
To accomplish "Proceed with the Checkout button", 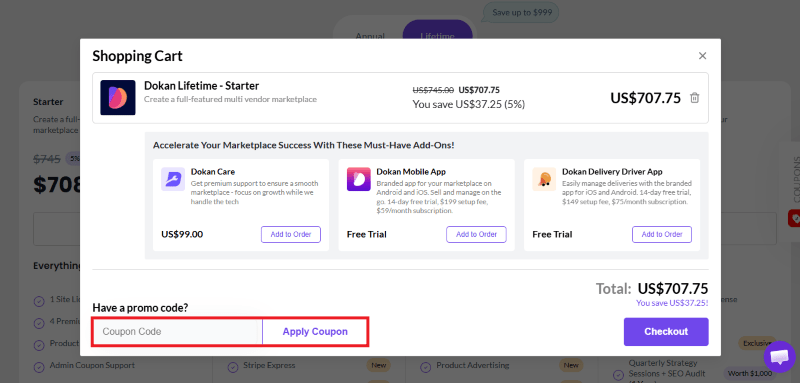I will pyautogui.click(x=666, y=331).
